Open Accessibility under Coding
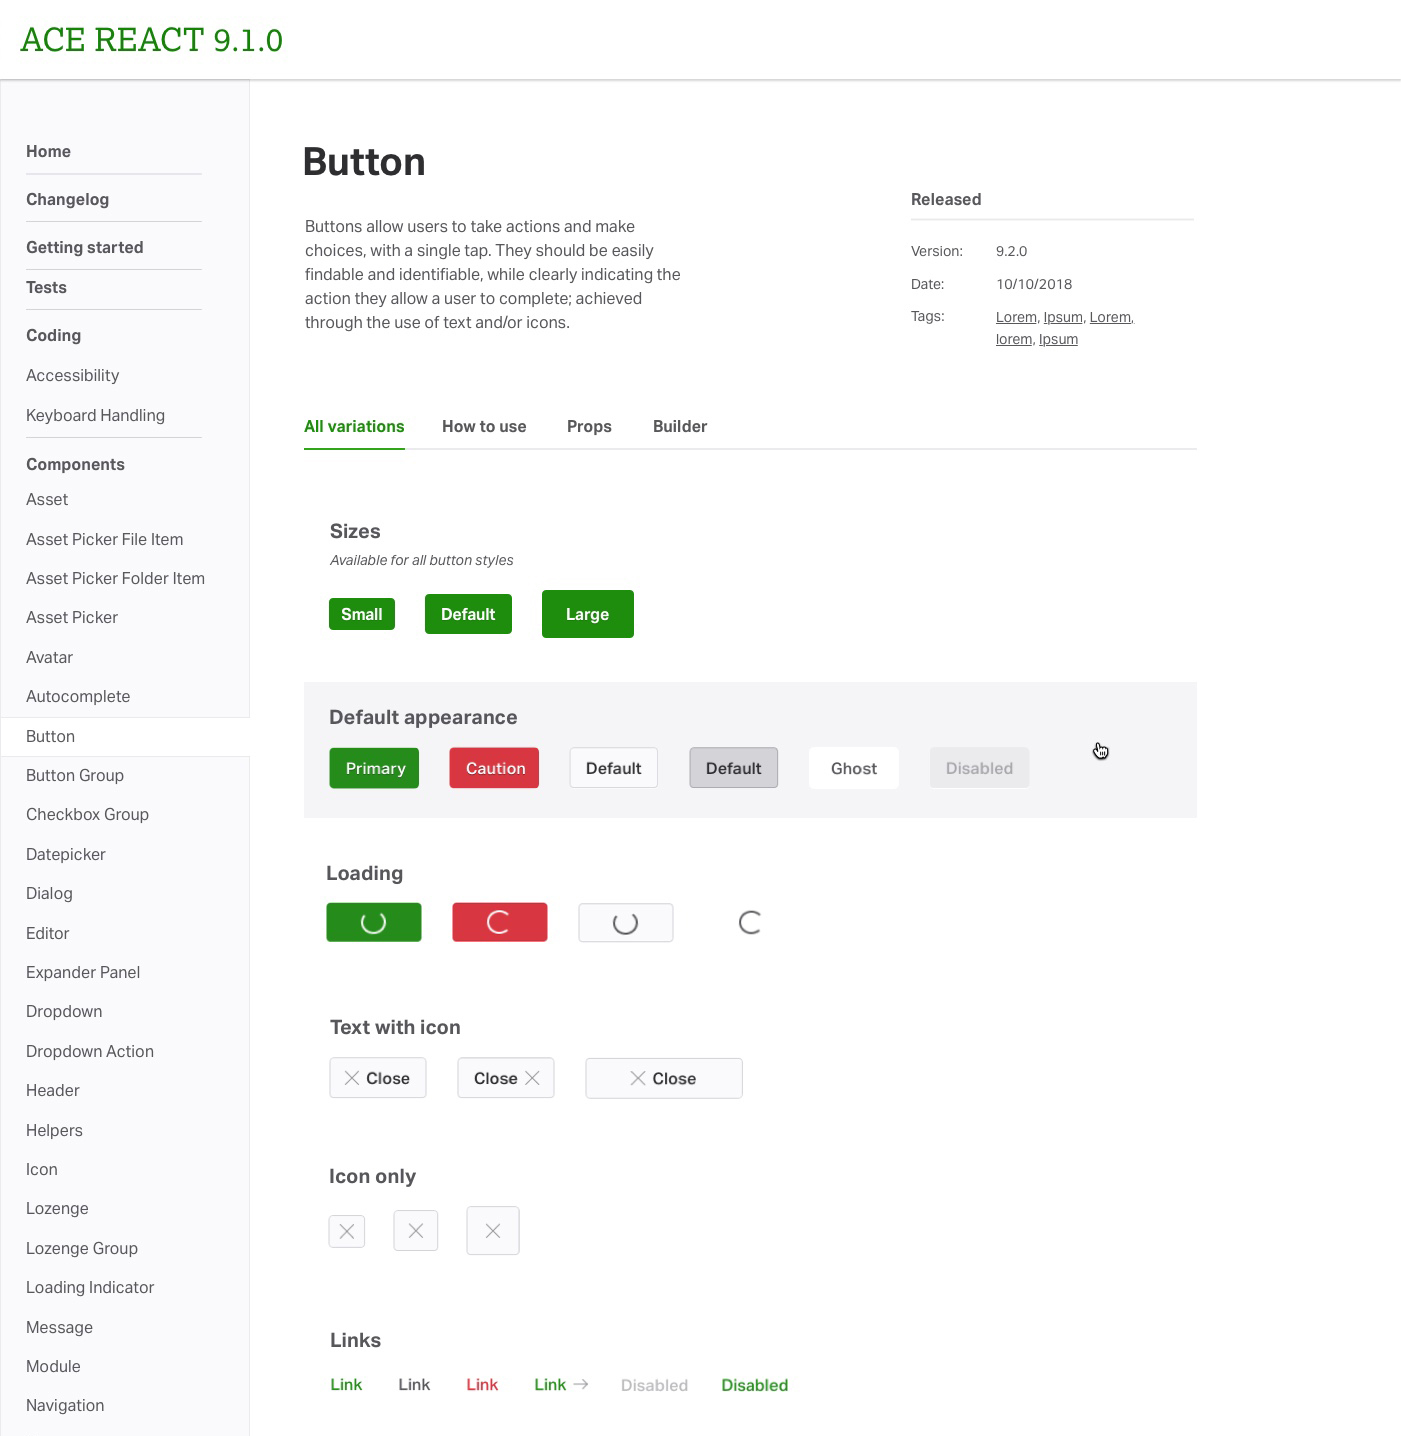The width and height of the screenshot is (1401, 1436). 72,375
